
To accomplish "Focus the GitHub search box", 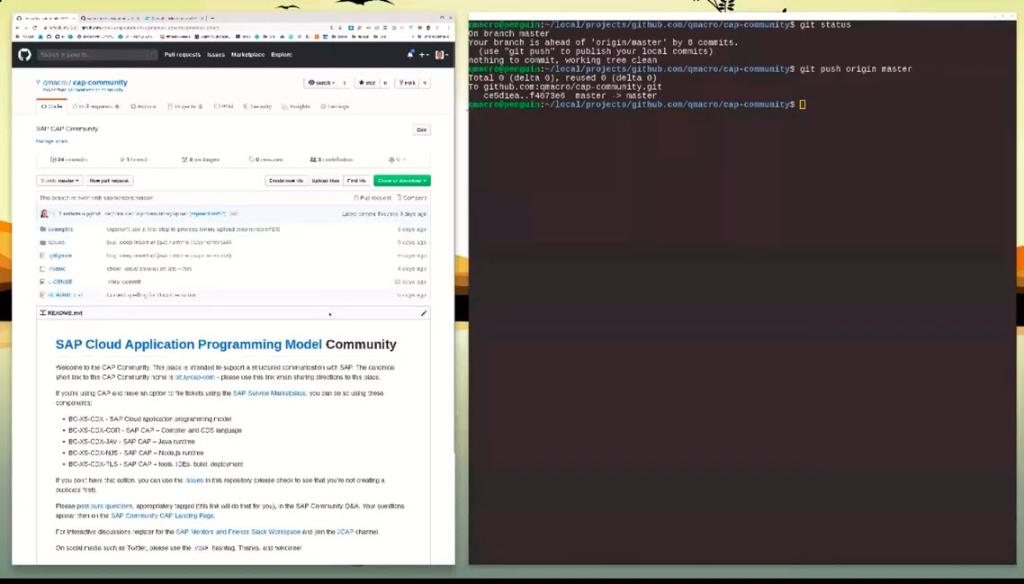I will click(97, 55).
